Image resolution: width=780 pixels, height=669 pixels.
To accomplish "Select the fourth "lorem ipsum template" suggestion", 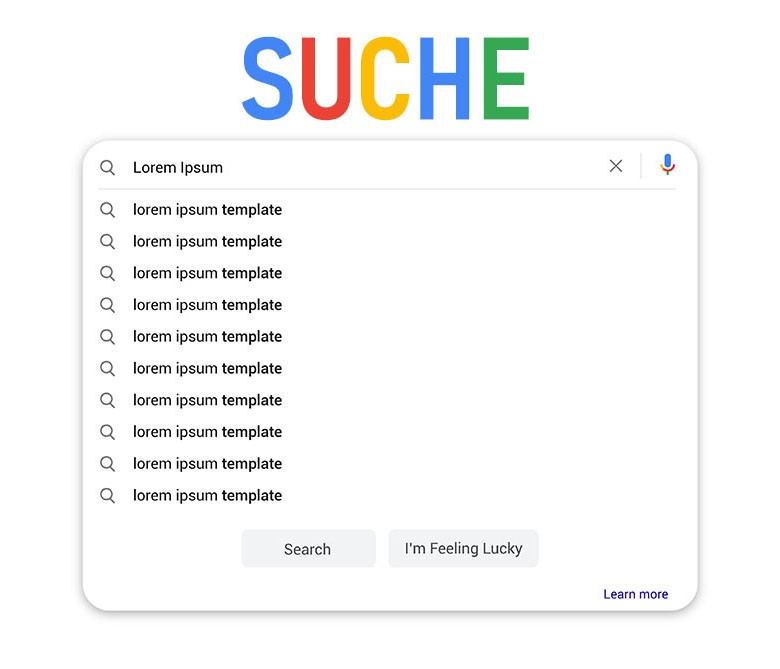I will point(207,305).
